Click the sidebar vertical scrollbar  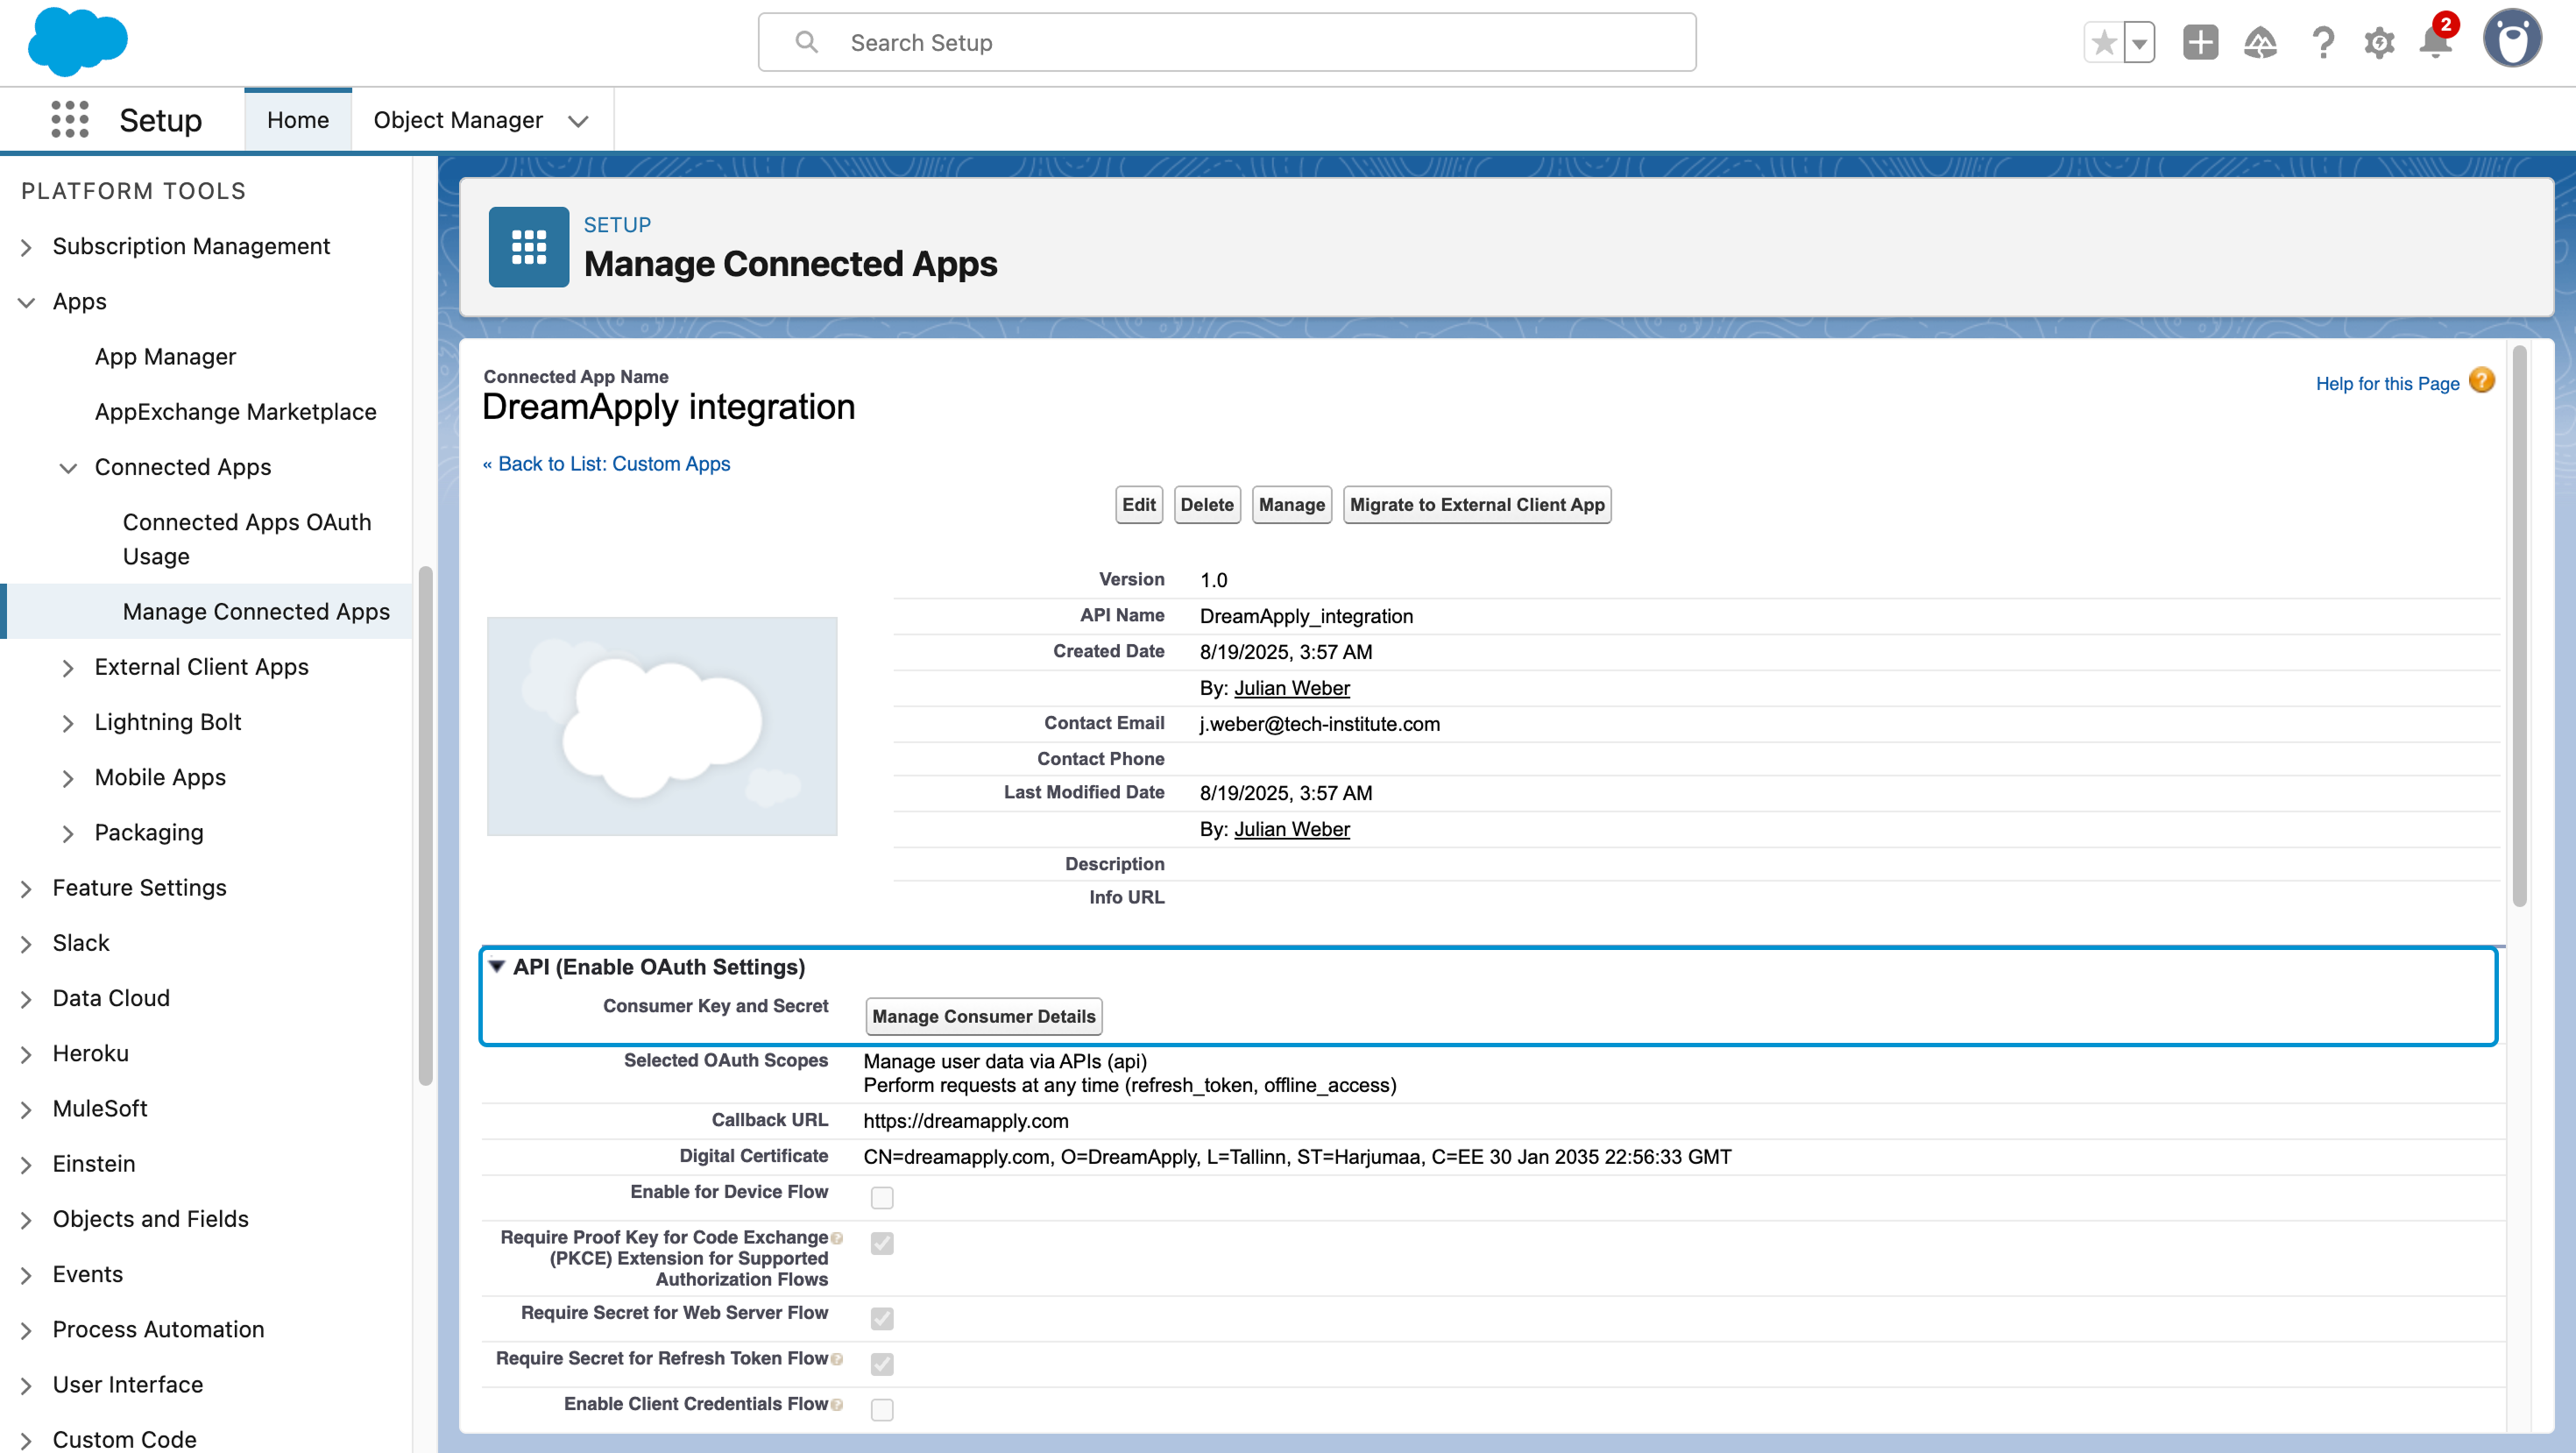point(425,826)
